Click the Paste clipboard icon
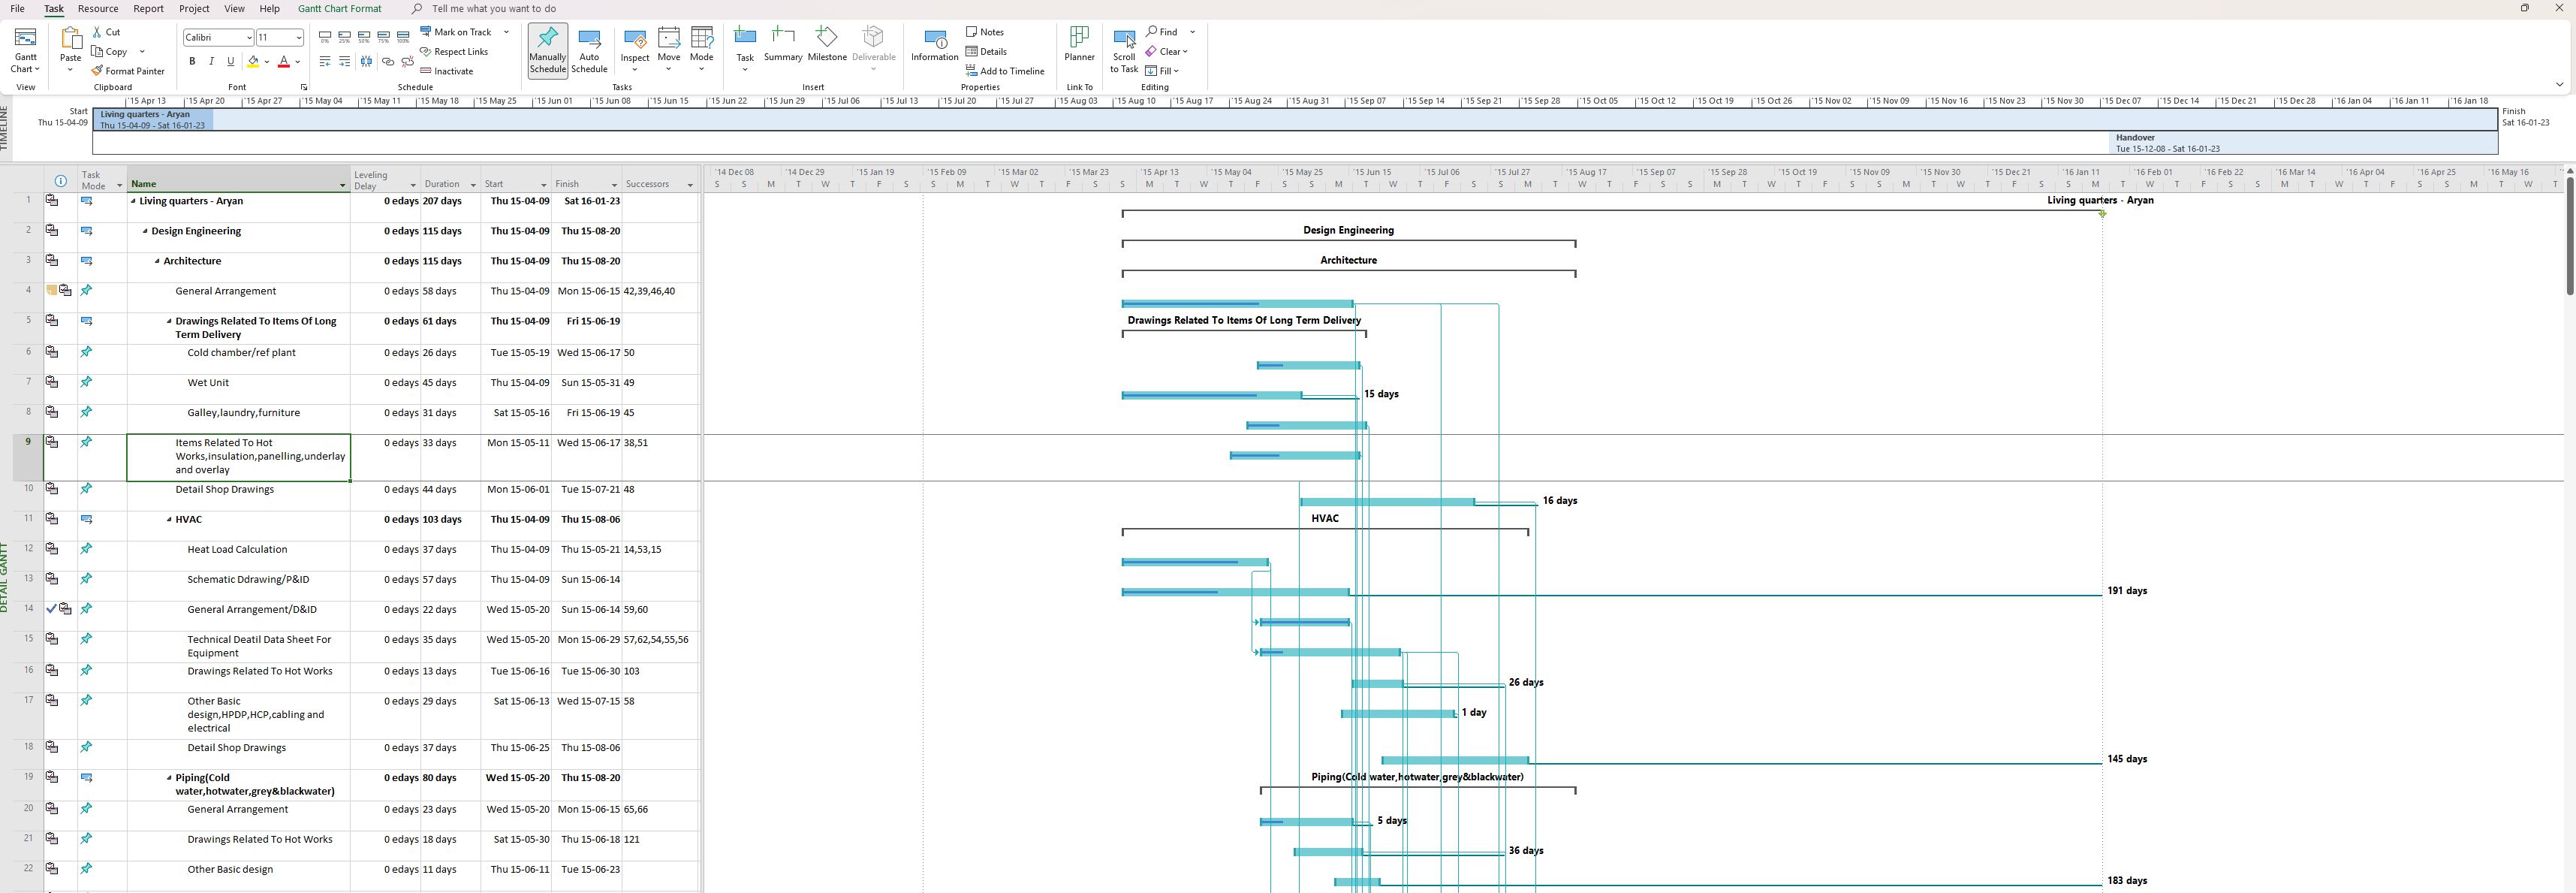This screenshot has width=2576, height=893. click(x=70, y=40)
